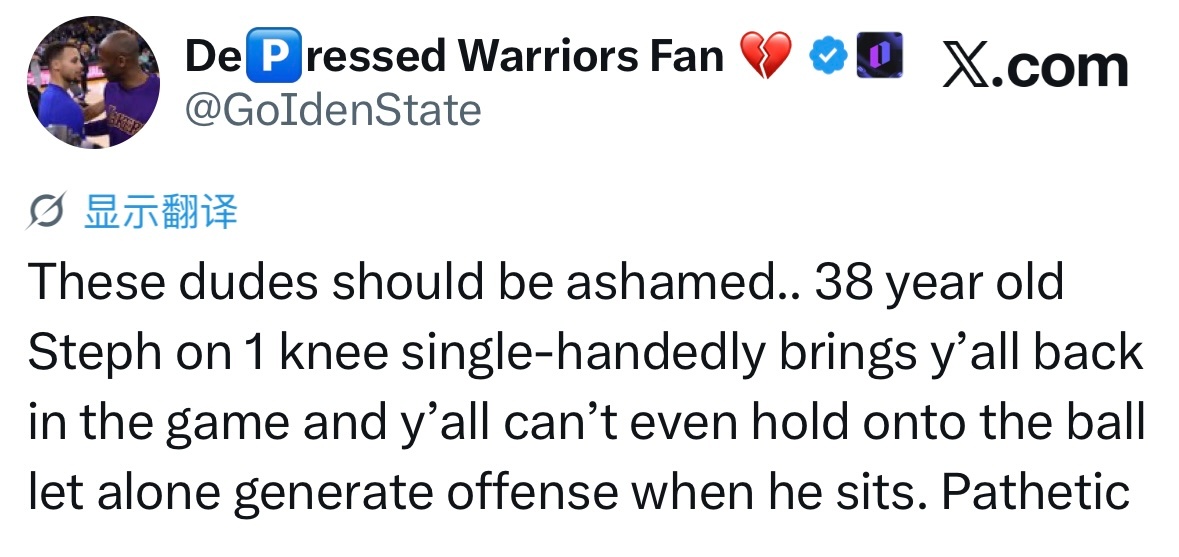The height and width of the screenshot is (557, 1179).
Task: Click the "Warriors Fan" display name text
Action: pos(597,56)
